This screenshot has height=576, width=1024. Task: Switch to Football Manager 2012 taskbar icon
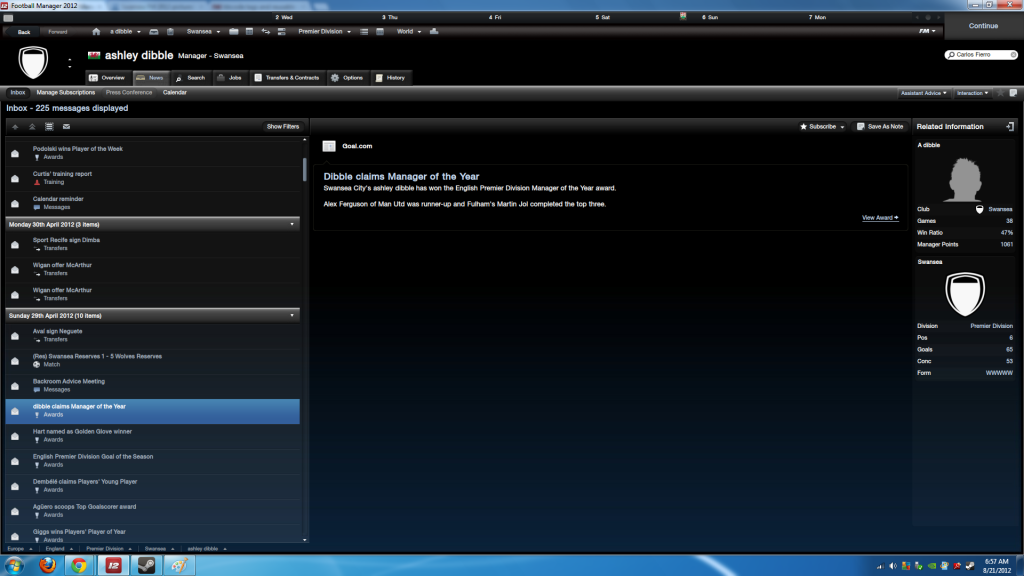(x=114, y=565)
